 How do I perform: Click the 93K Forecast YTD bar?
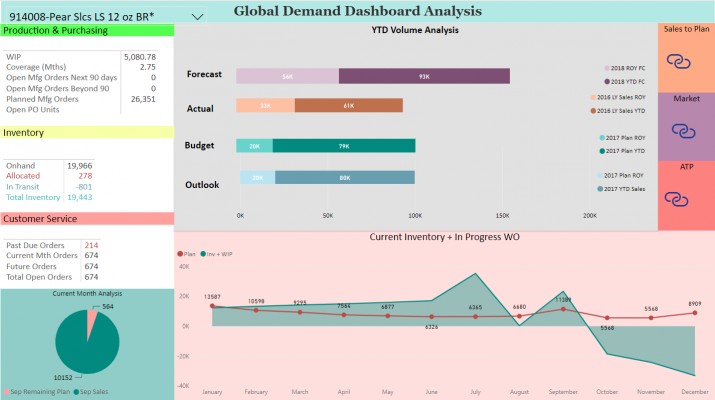pyautogui.click(x=424, y=76)
